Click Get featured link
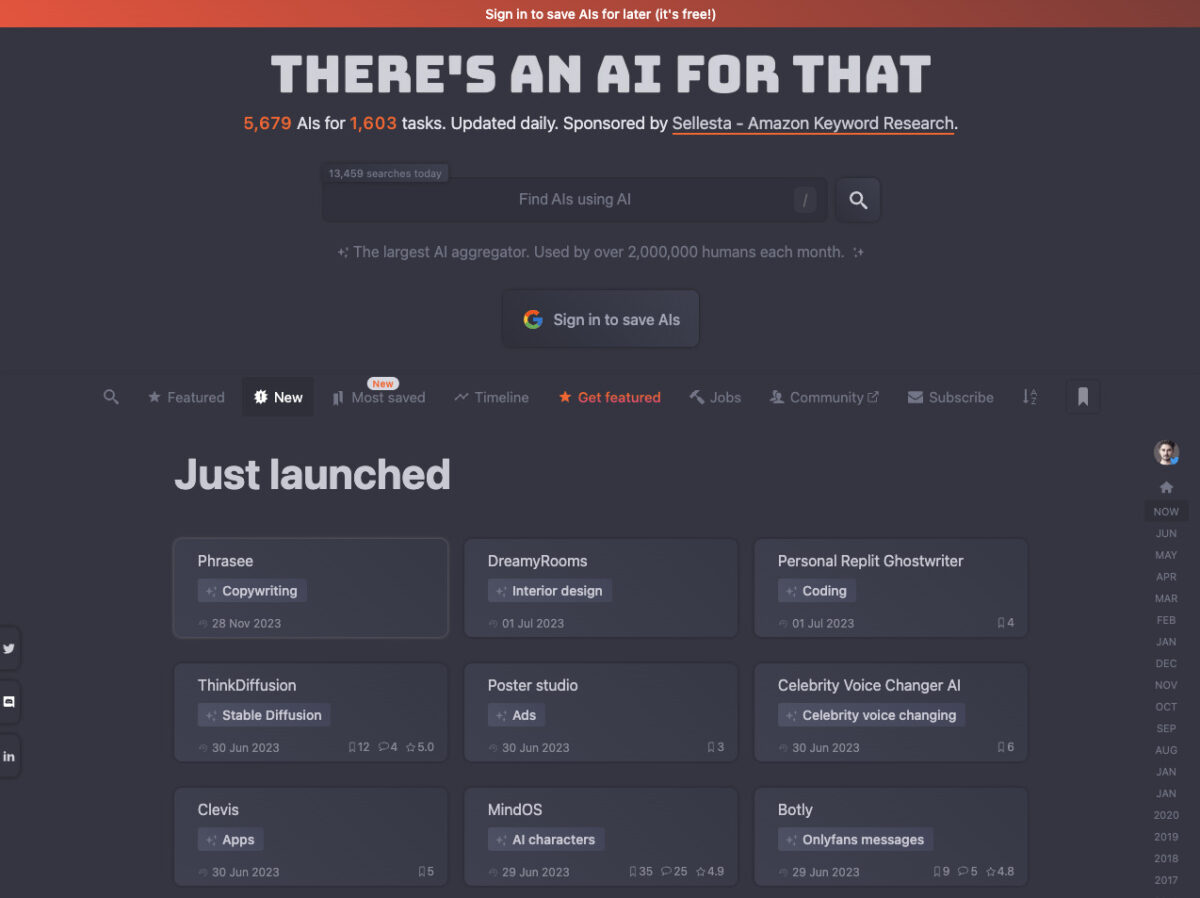The image size is (1200, 898). (609, 397)
